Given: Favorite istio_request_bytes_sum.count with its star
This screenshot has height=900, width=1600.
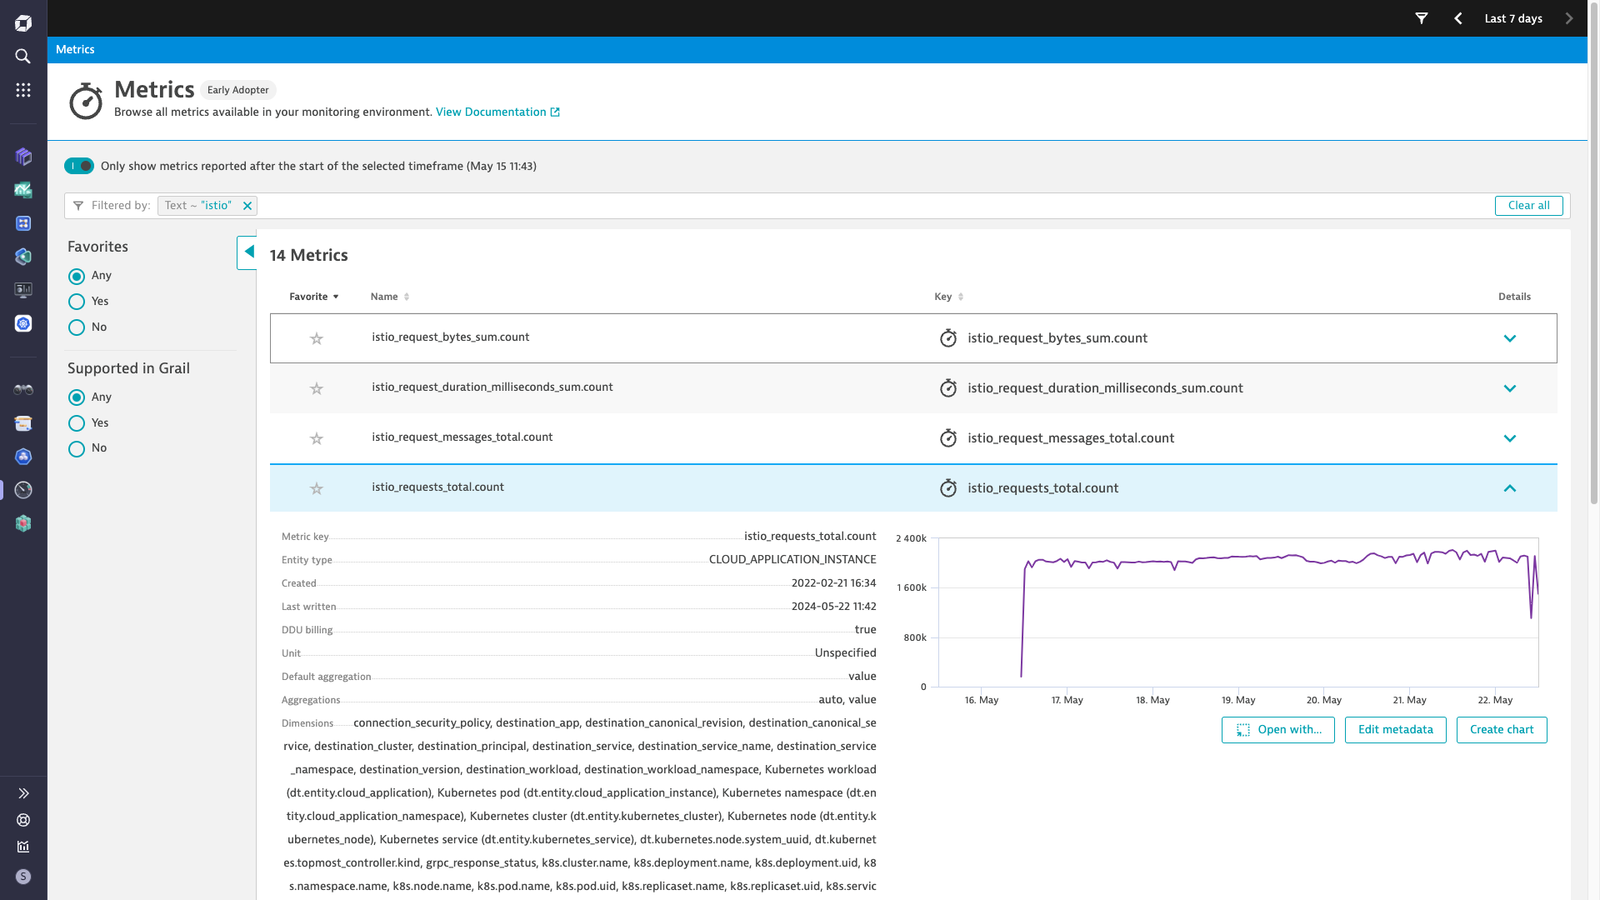Looking at the screenshot, I should click(316, 338).
